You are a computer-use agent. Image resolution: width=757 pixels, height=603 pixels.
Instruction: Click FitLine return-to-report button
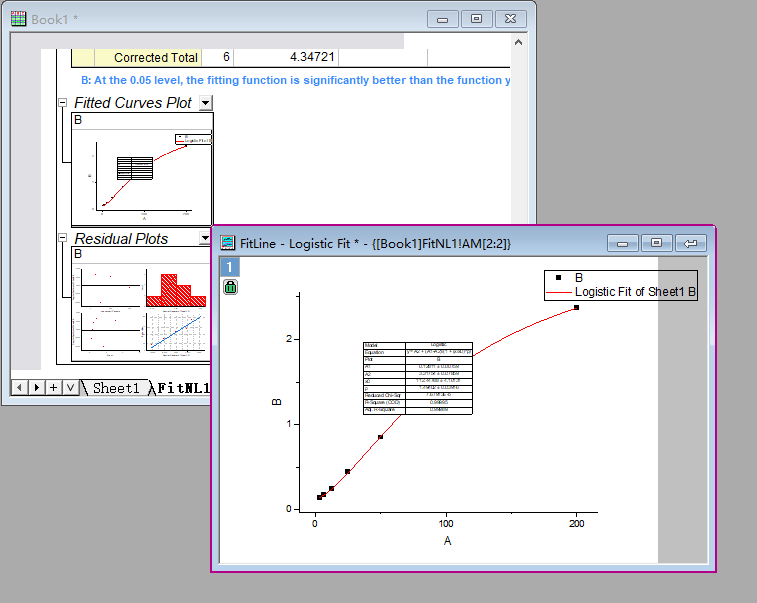click(x=691, y=243)
